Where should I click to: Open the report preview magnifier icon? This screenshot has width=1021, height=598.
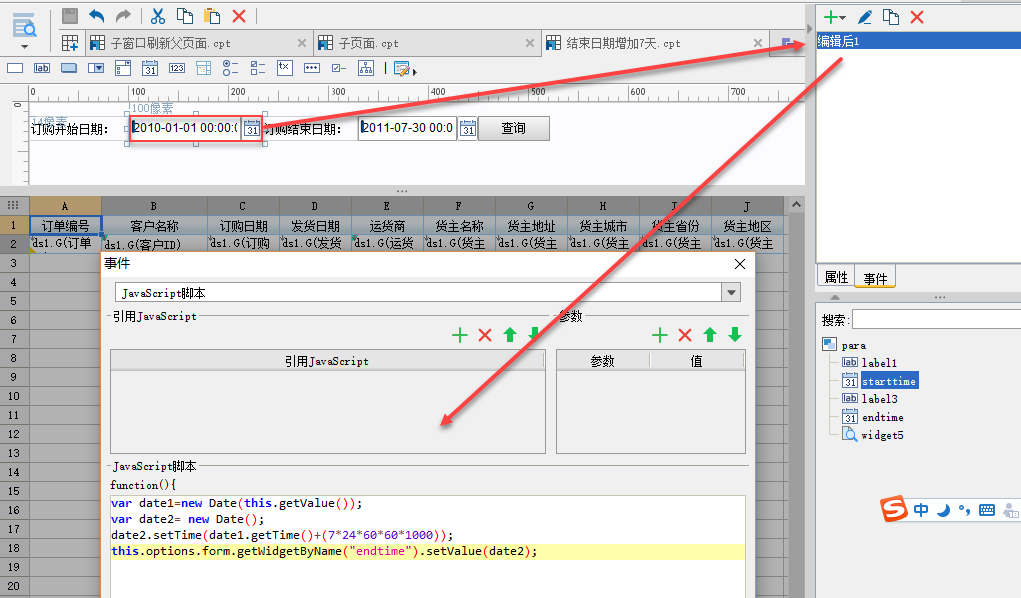click(24, 26)
